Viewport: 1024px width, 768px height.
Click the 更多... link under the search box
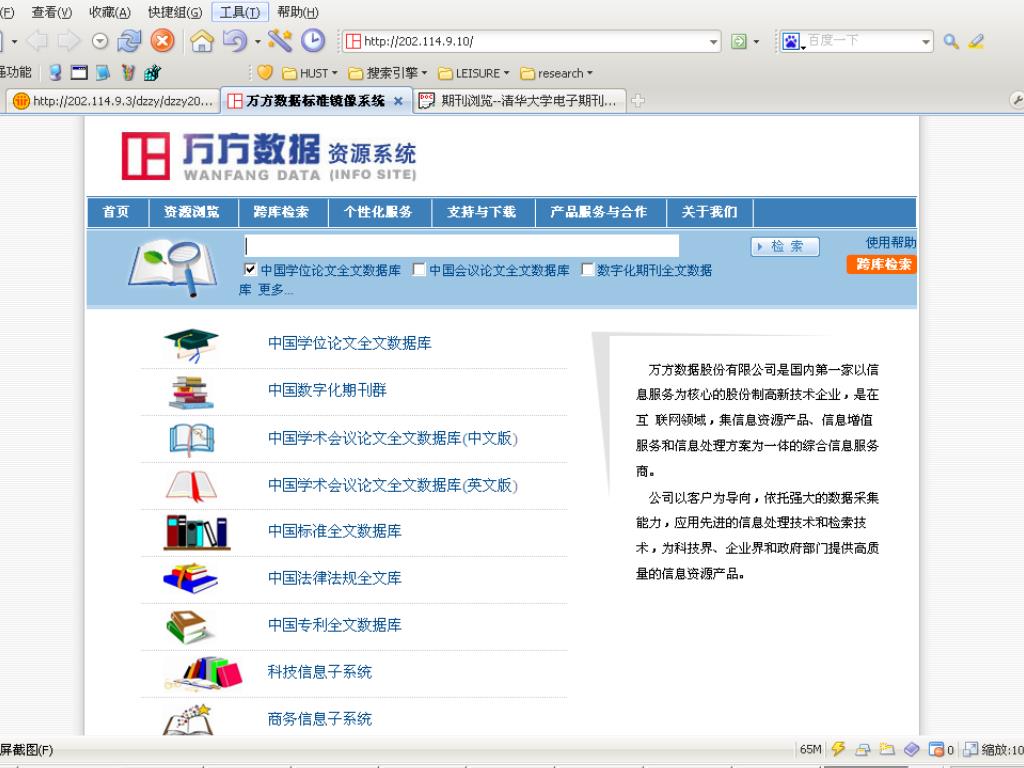point(275,289)
